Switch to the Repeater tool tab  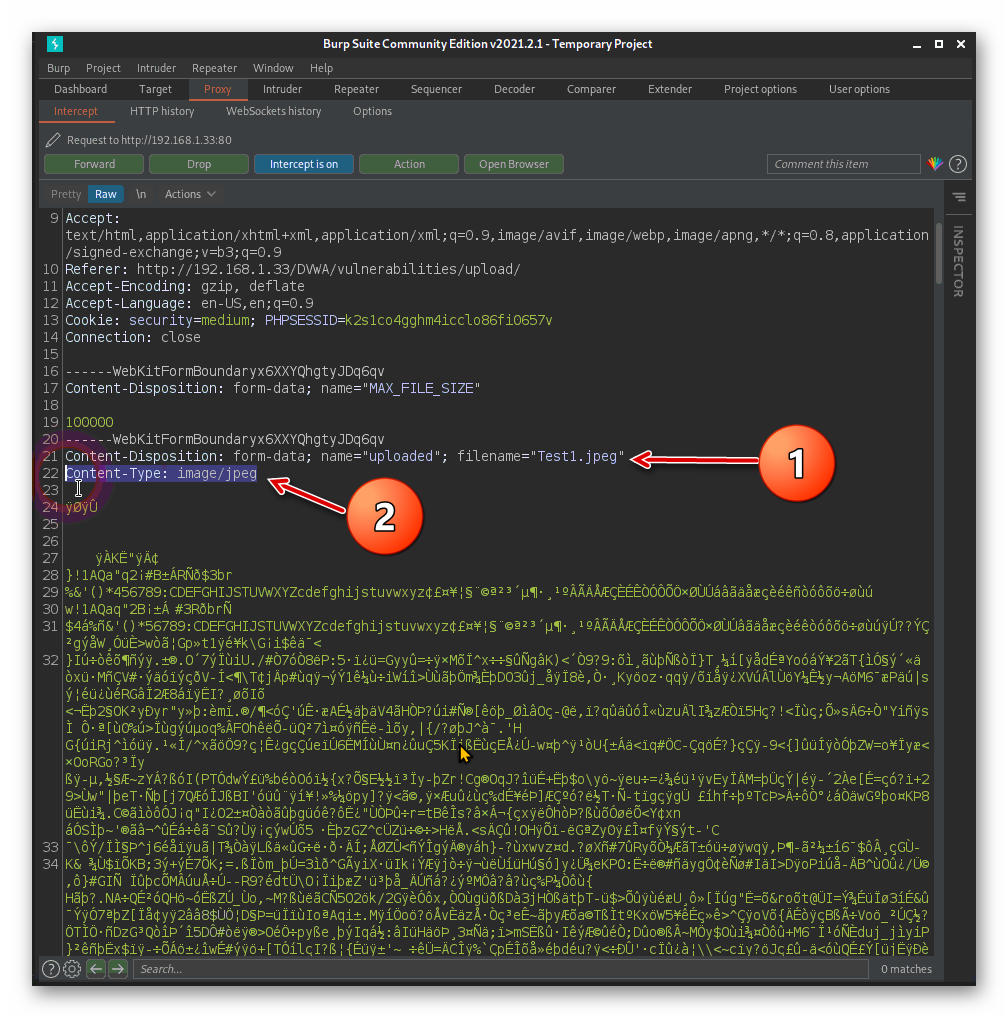[356, 90]
